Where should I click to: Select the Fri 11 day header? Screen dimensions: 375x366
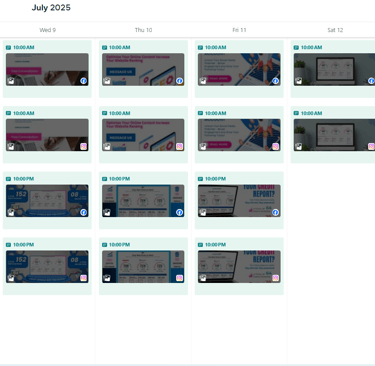239,30
